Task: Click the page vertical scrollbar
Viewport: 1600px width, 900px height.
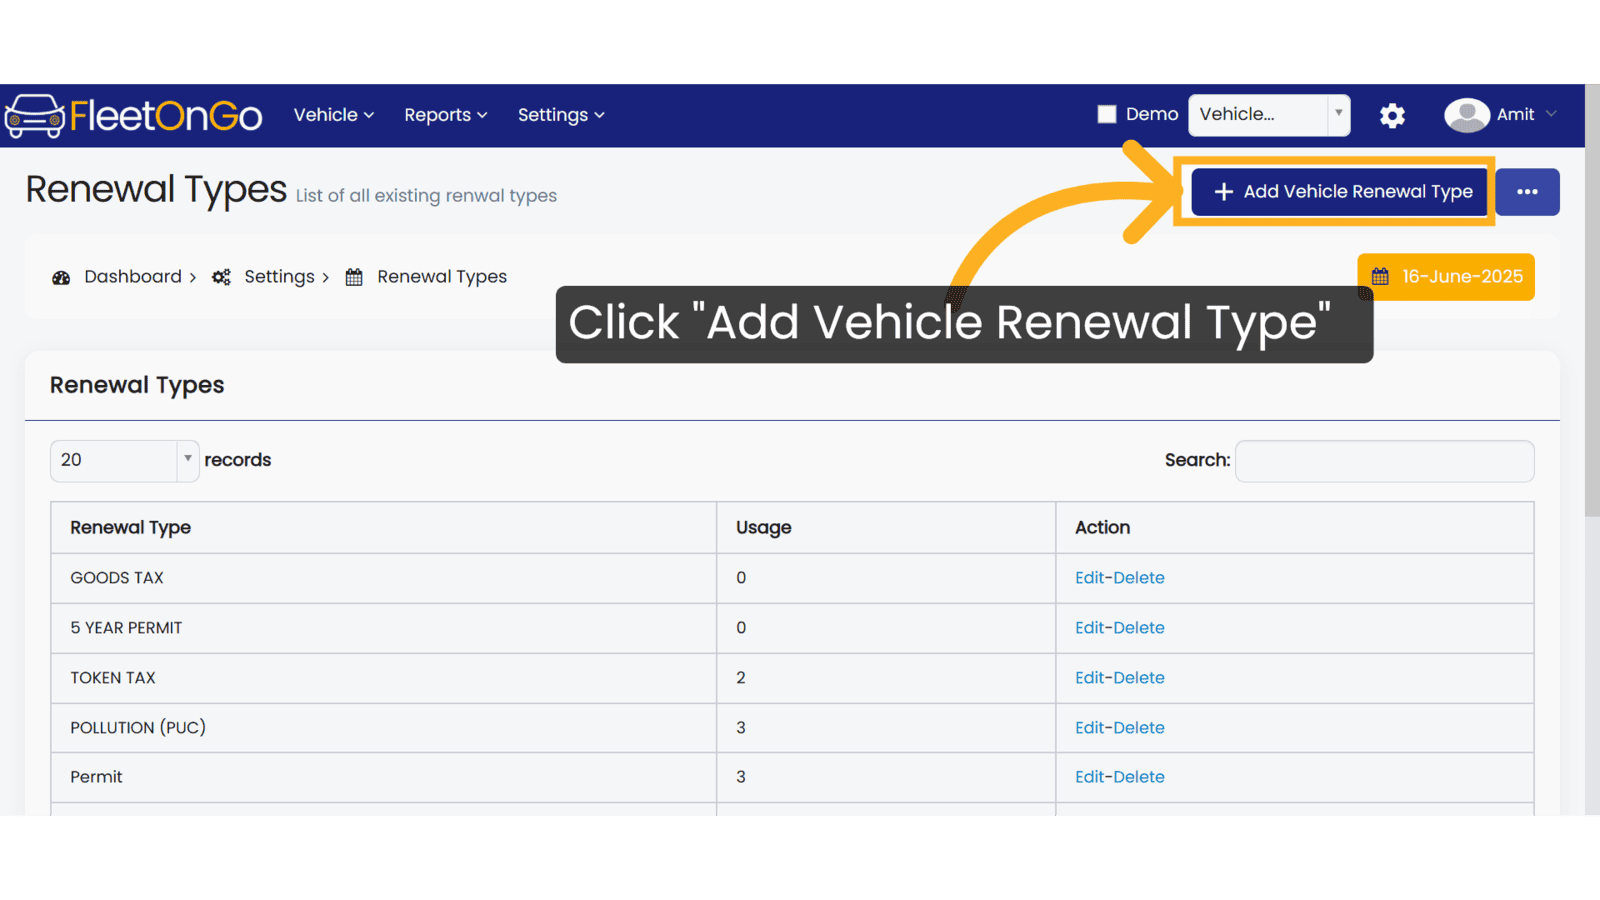Action: coord(1592,300)
